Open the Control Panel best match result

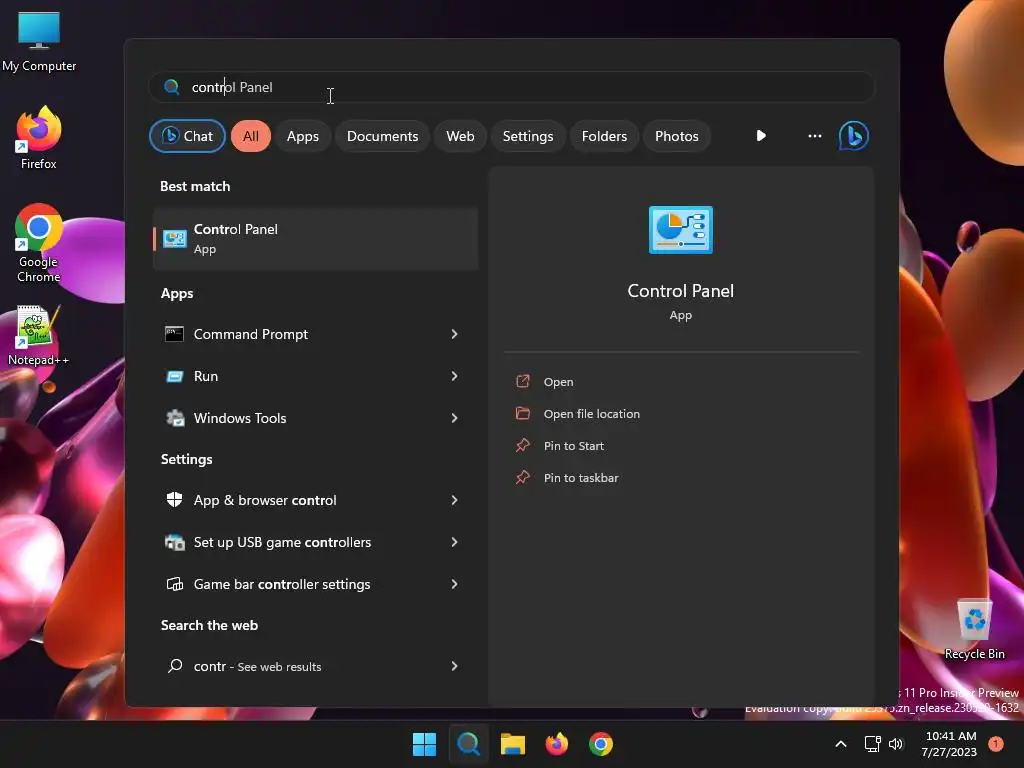tap(315, 239)
